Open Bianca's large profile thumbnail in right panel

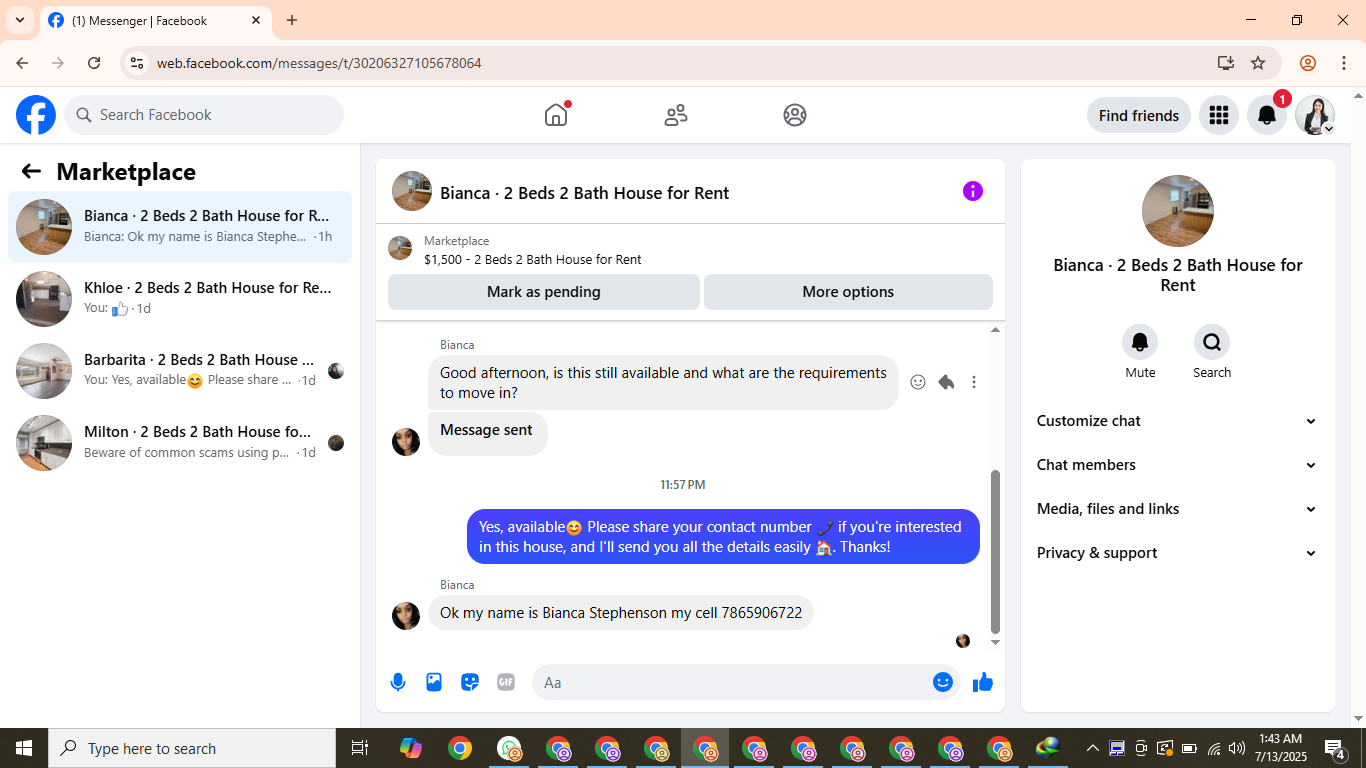pos(1178,211)
